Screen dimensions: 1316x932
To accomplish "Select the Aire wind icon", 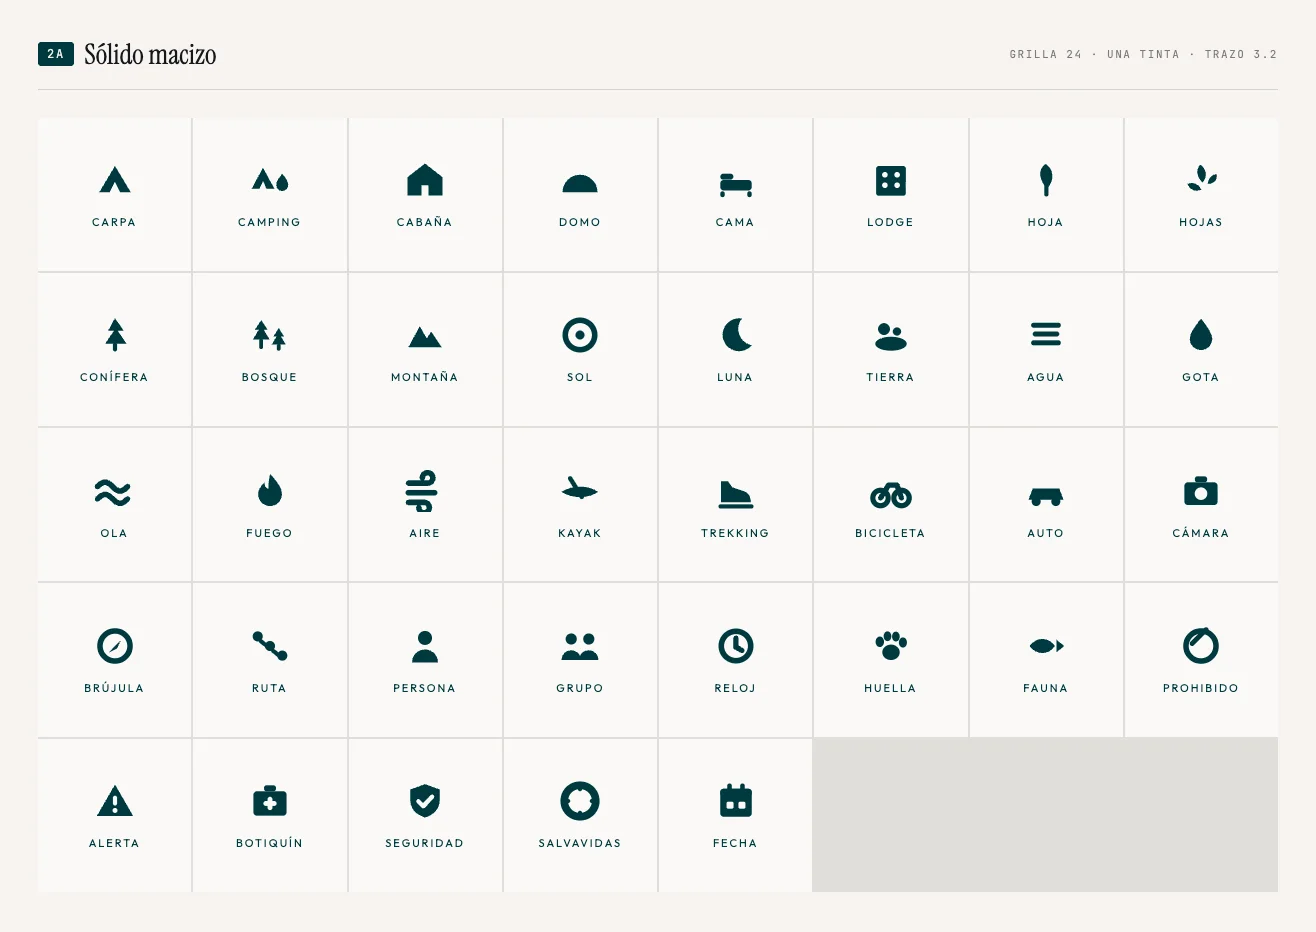I will click(422, 490).
